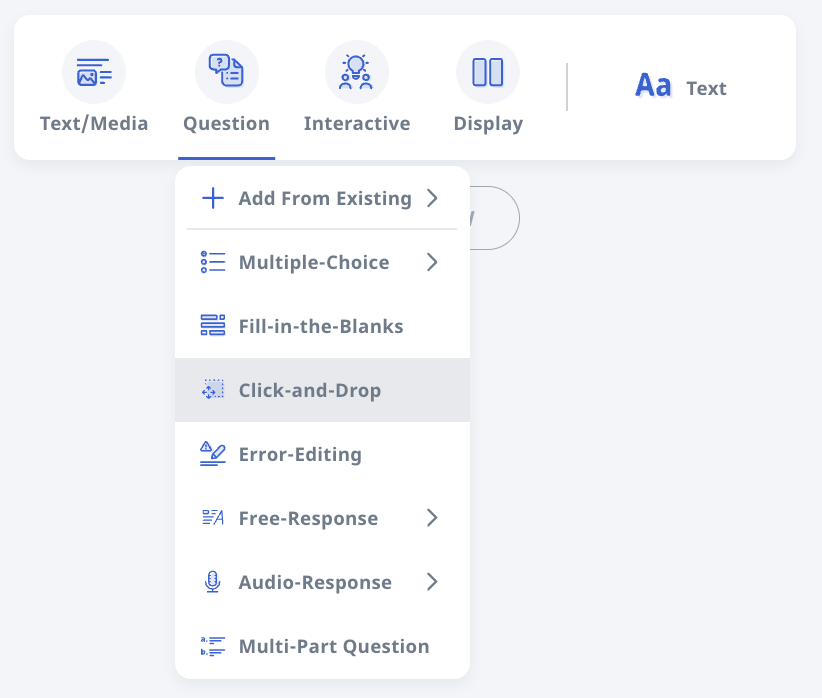Screen dimensions: 822x698
Task: Click the Multiple-Choice bulleted list icon
Action: tap(213, 262)
